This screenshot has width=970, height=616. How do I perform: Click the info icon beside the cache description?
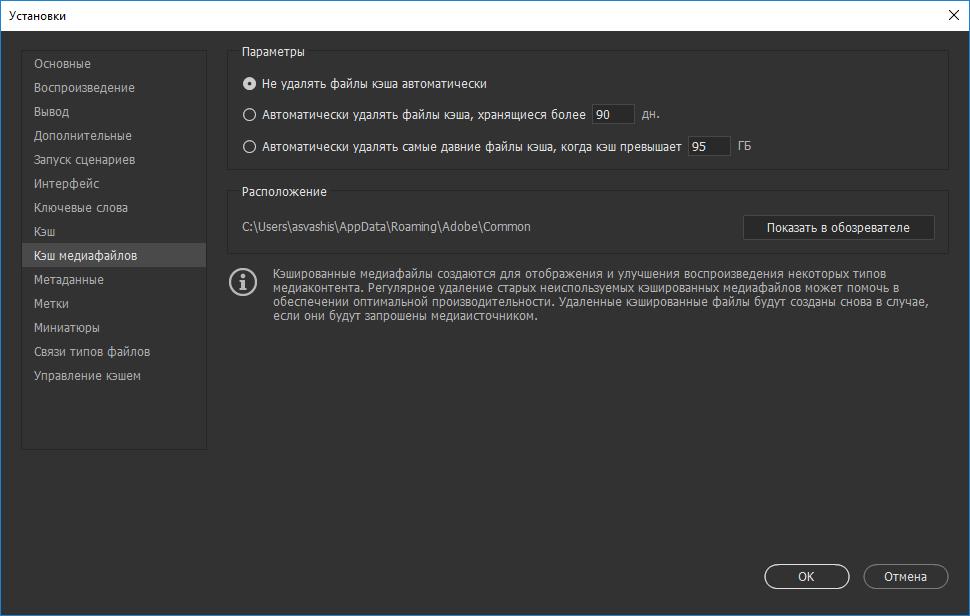[x=242, y=283]
